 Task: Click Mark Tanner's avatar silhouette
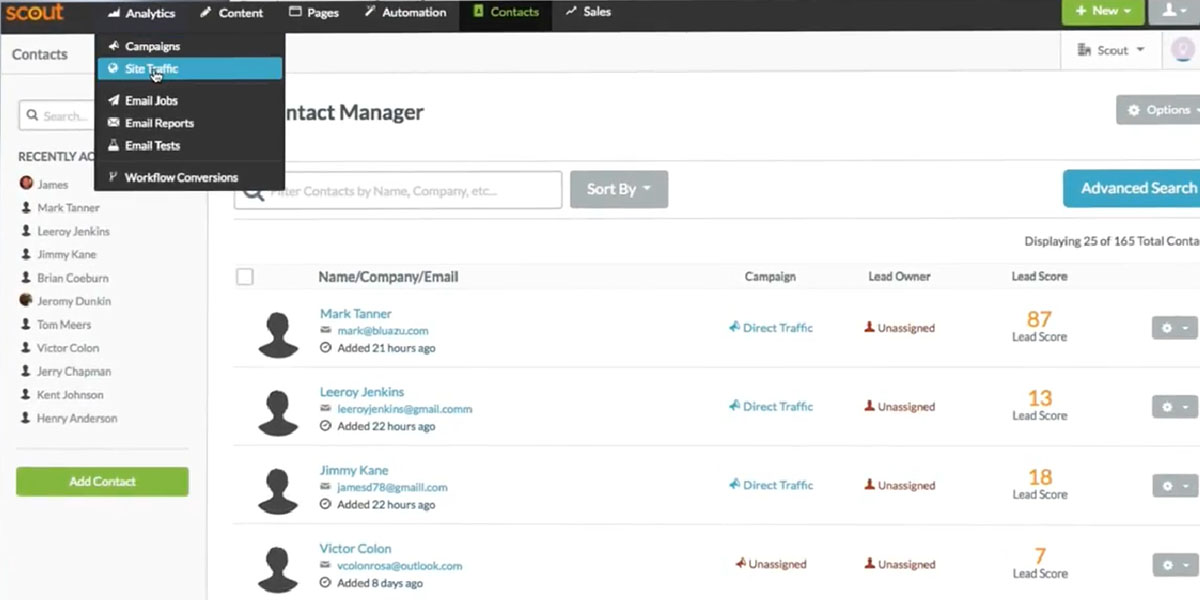coord(279,333)
